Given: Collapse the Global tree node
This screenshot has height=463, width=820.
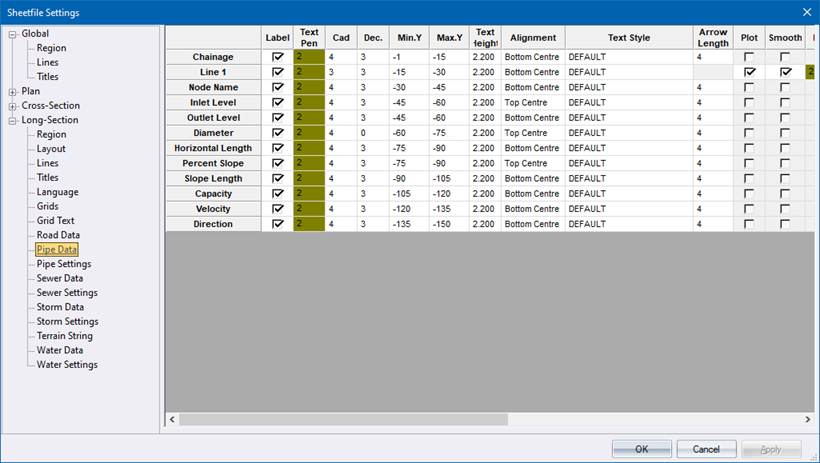Looking at the screenshot, I should pos(13,34).
